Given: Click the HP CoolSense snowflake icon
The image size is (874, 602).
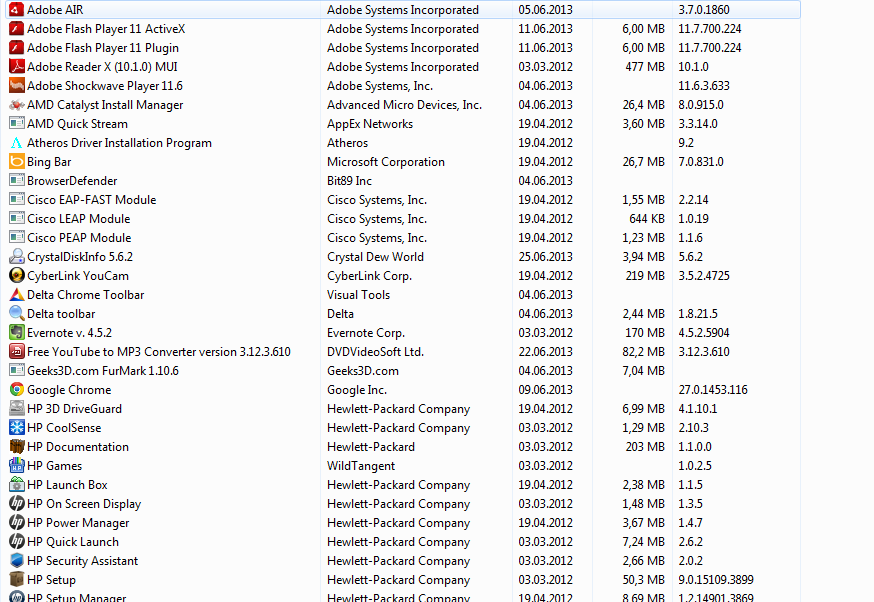Looking at the screenshot, I should pyautogui.click(x=17, y=428).
